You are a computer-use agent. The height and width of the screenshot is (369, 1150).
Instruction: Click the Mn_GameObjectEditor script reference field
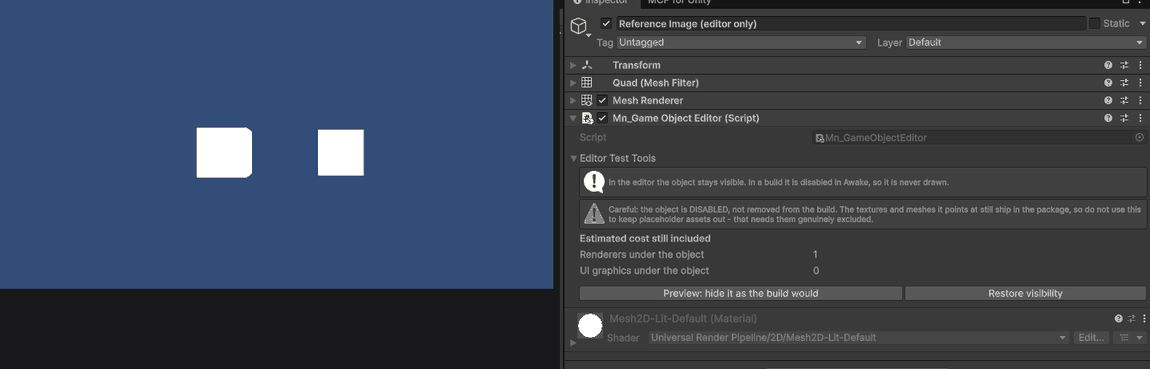tap(979, 137)
